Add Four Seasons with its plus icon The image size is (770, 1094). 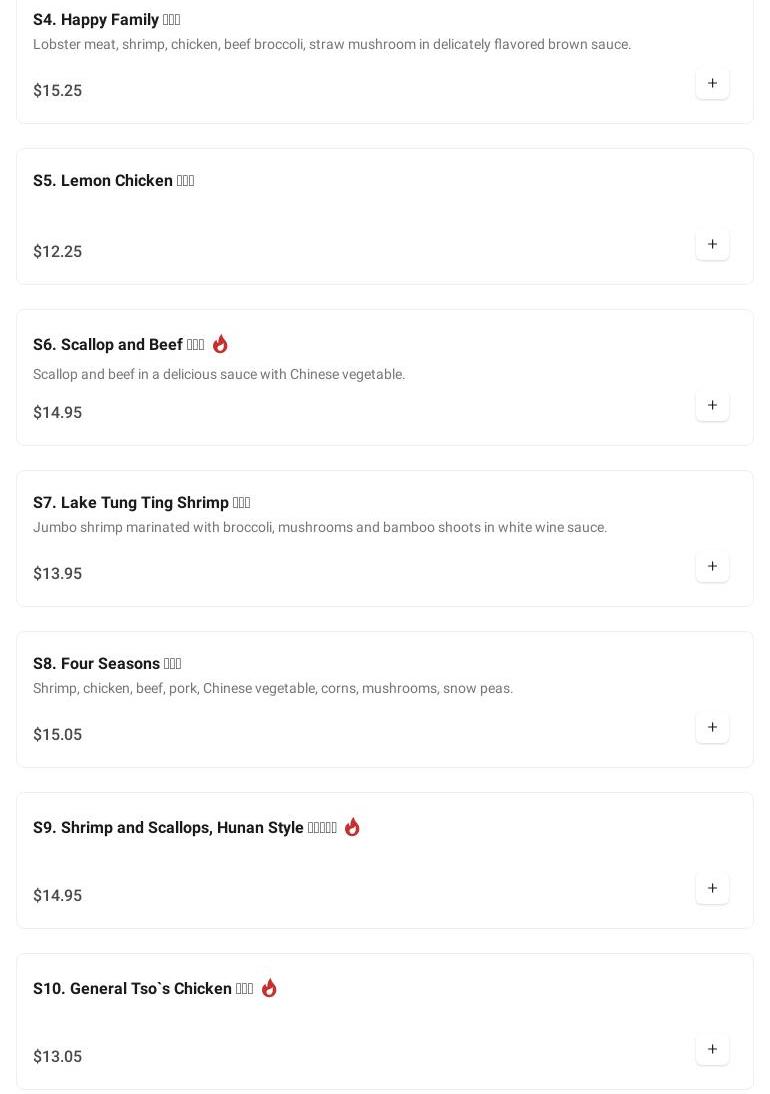coord(712,727)
